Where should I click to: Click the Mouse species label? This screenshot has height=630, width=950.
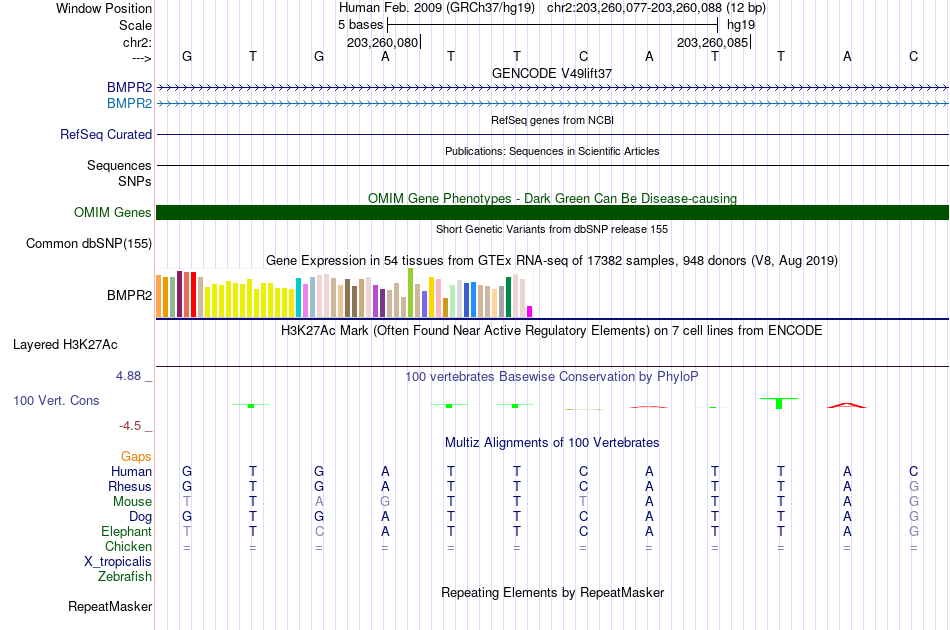point(132,502)
